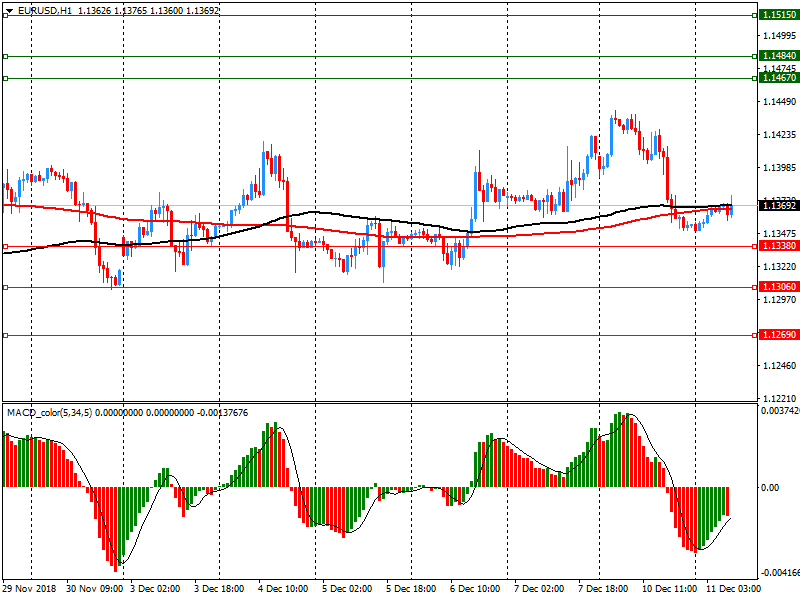Image resolution: width=800 pixels, height=600 pixels.
Task: Select the 1.14840 green price label
Action: coord(778,56)
